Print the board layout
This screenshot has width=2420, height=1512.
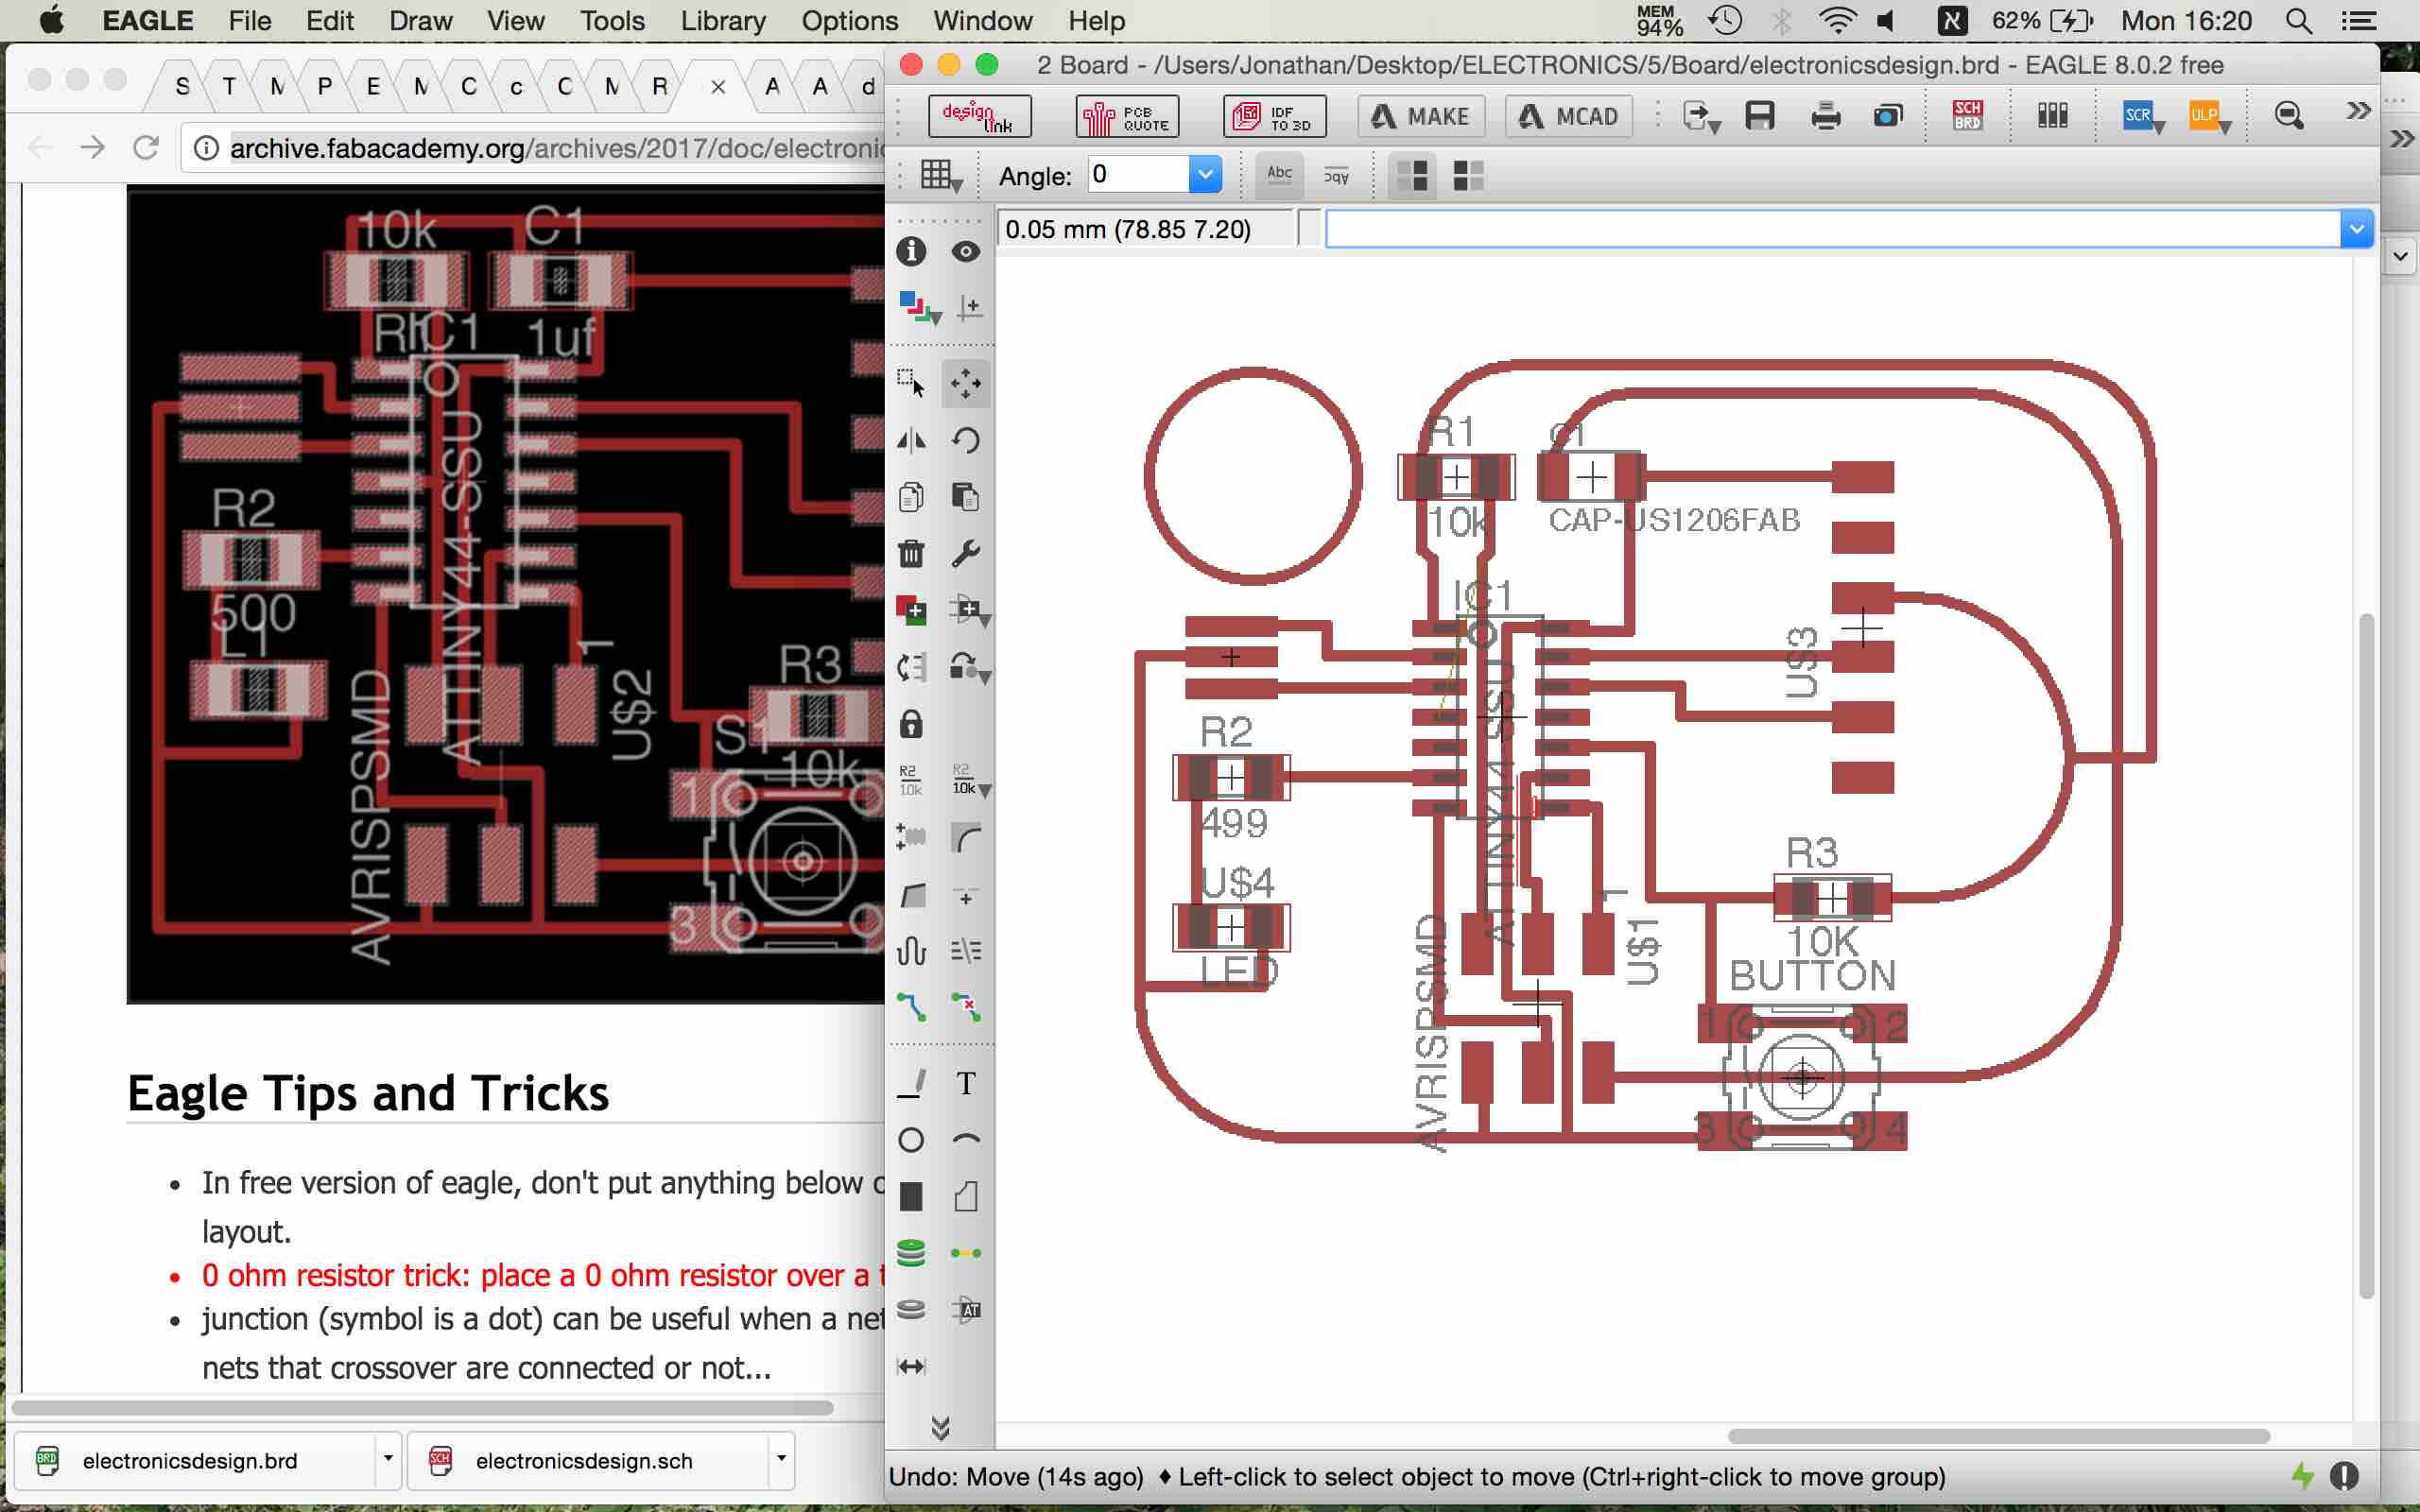[1826, 116]
